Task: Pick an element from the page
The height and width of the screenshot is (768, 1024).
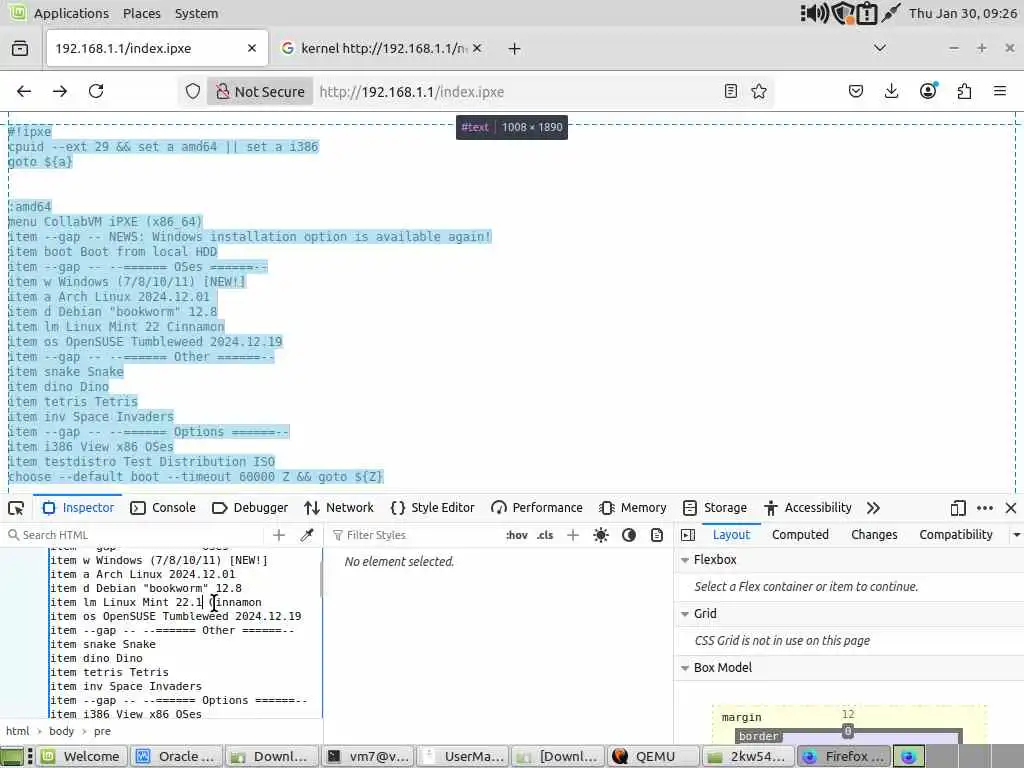Action: (16, 508)
